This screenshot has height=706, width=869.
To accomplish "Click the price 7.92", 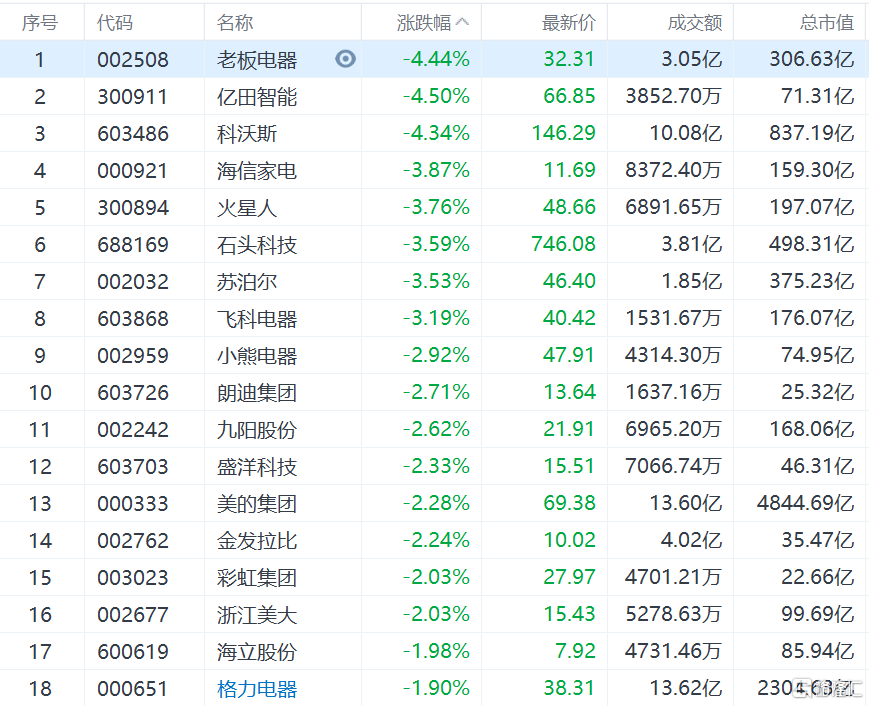I will pyautogui.click(x=576, y=651).
